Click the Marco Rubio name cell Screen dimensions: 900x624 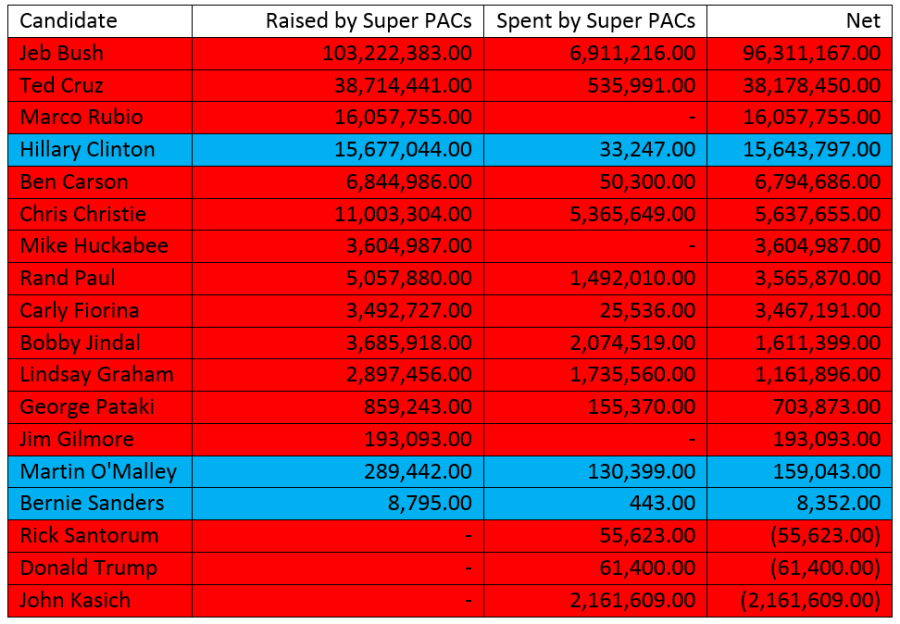click(x=81, y=117)
